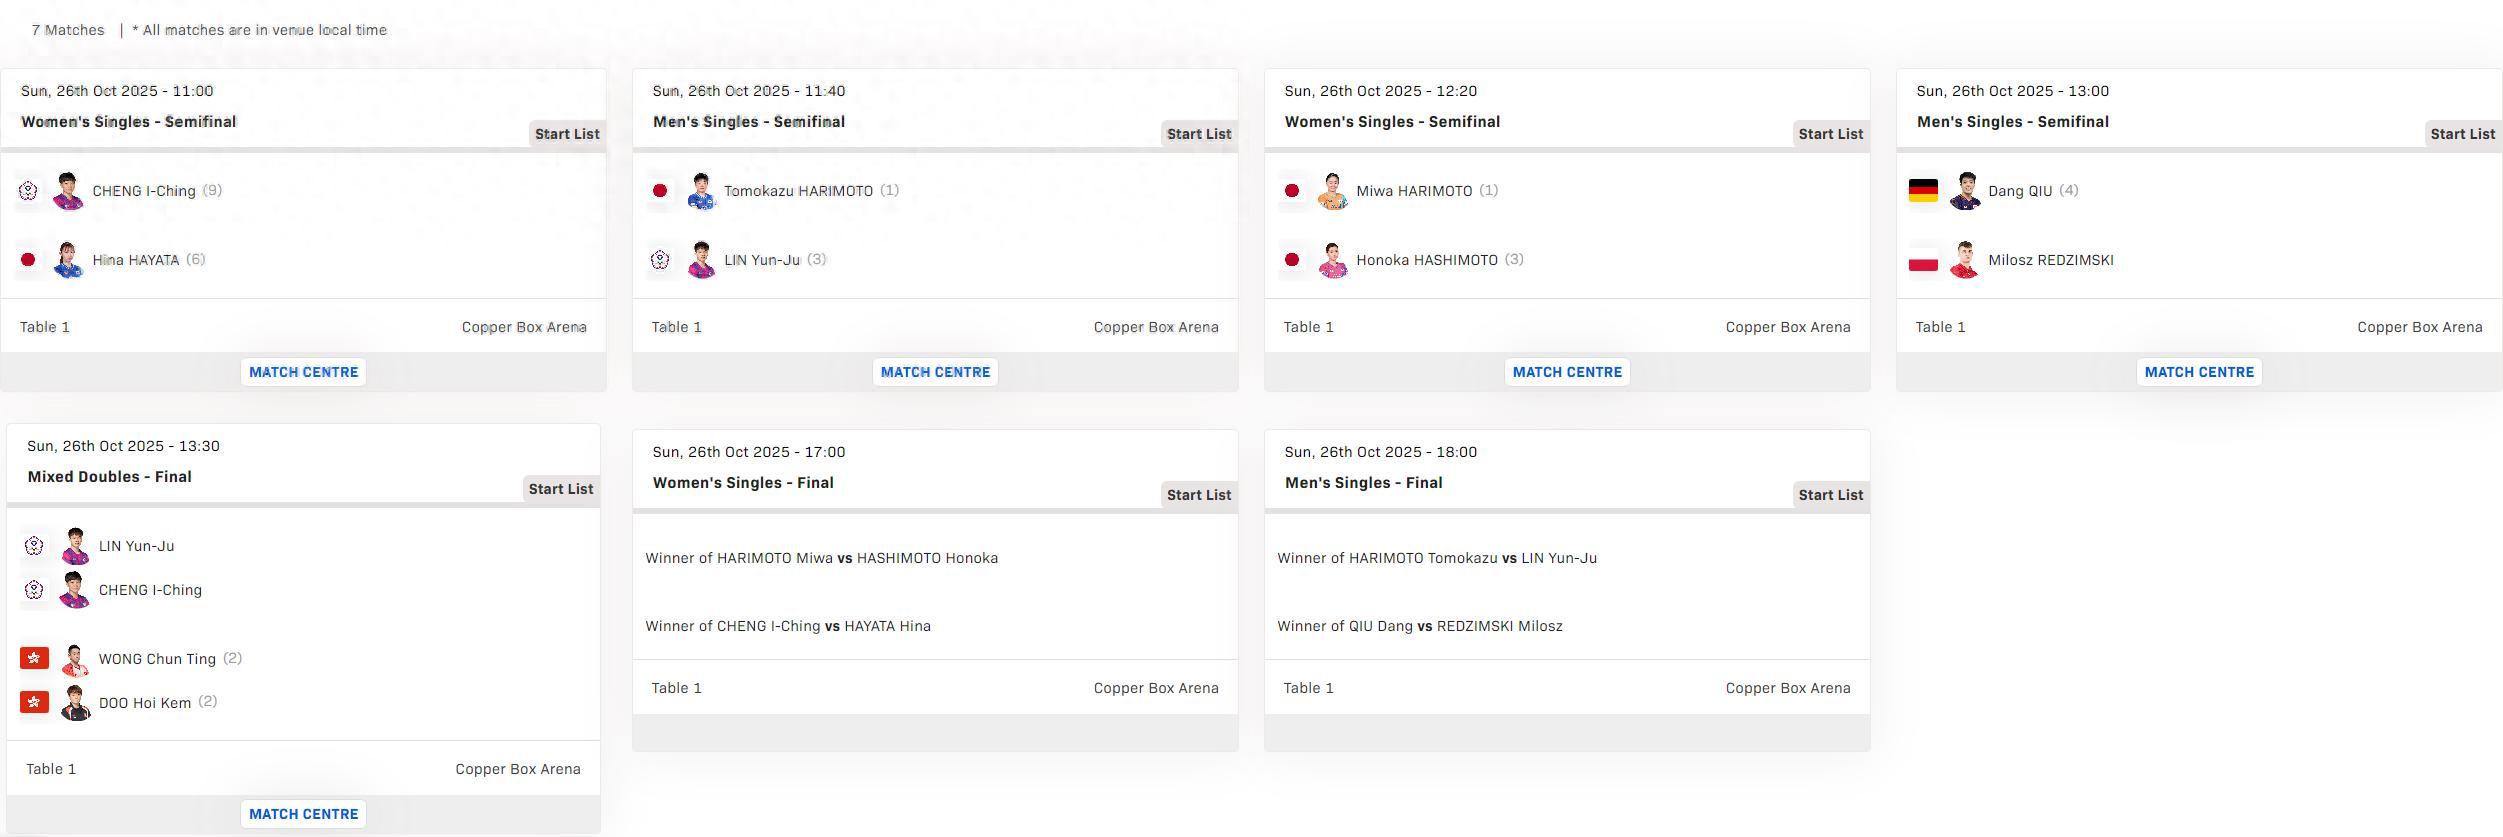Click Germany flag next to Dang QIU

point(1922,191)
